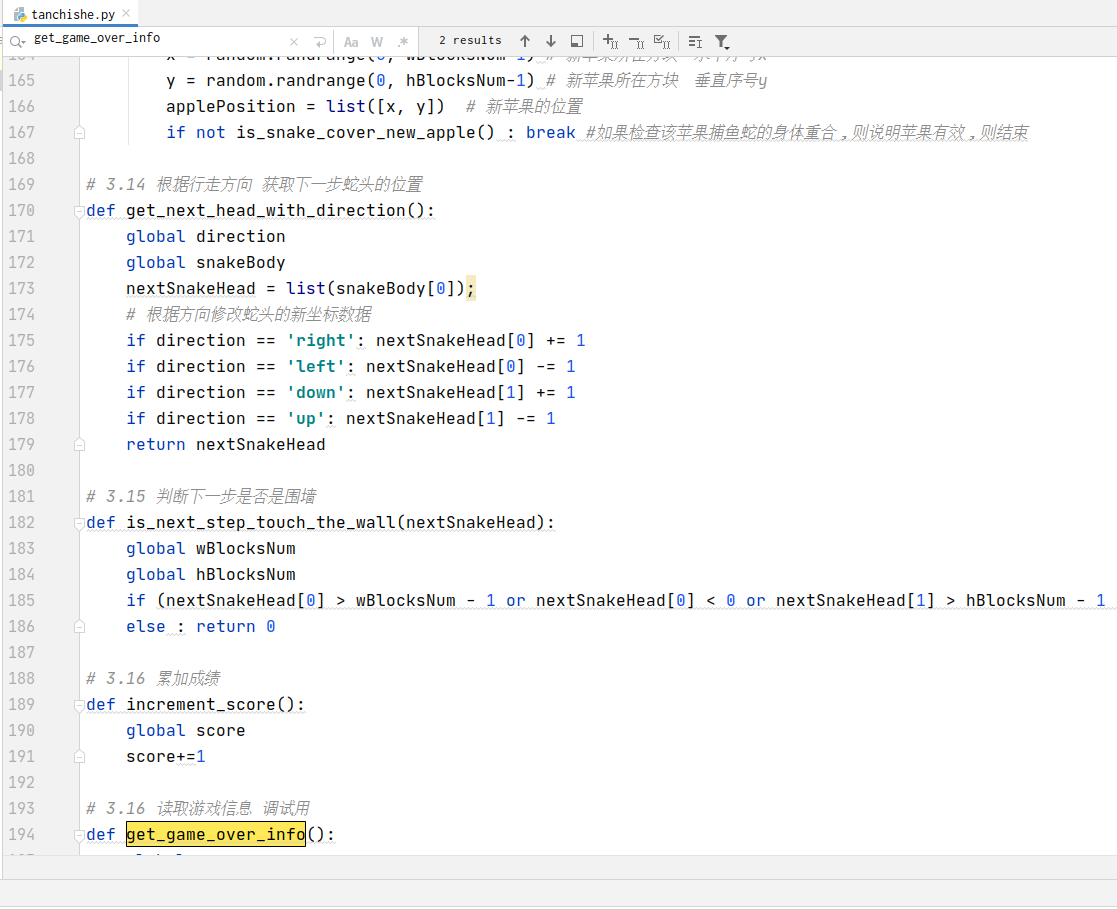Toggle Regex (.*) search option
The image size is (1117, 910).
tap(402, 42)
